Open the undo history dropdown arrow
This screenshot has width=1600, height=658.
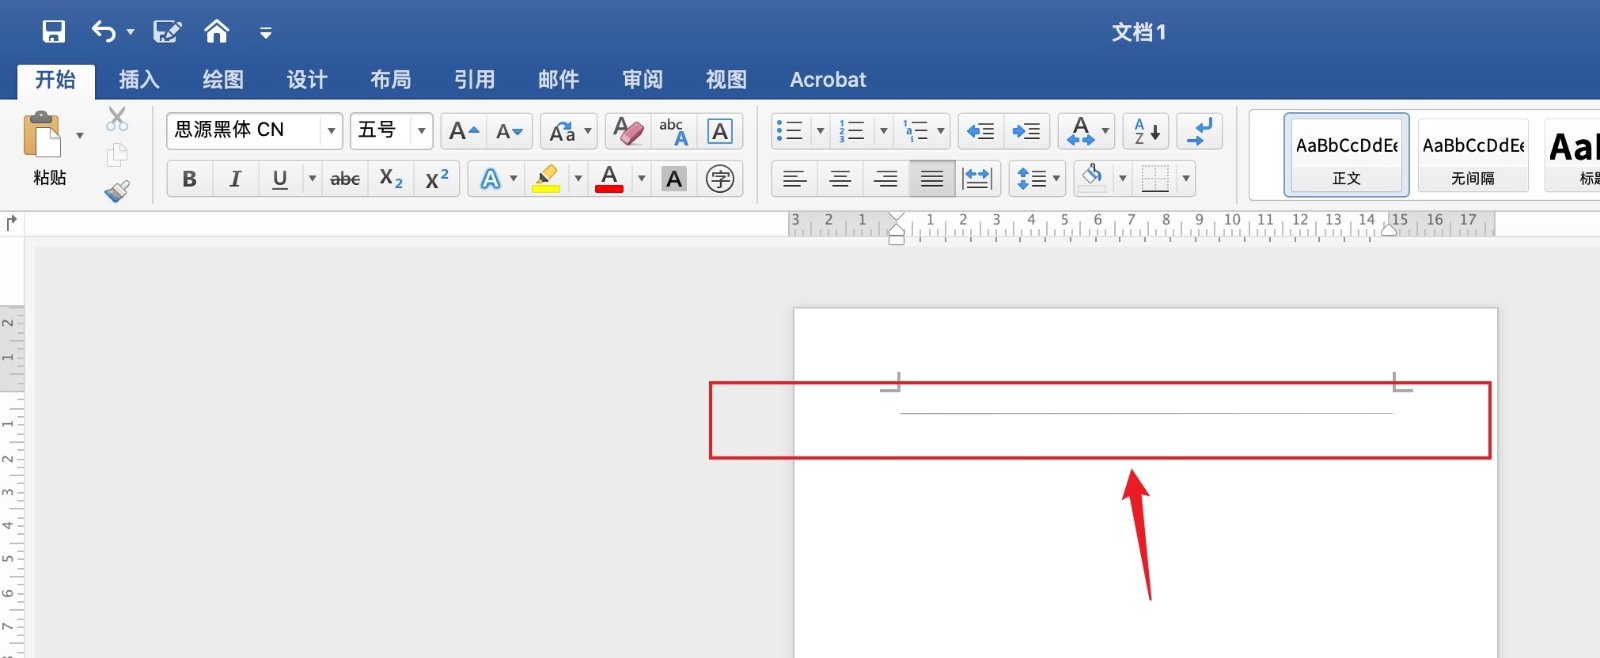click(130, 33)
